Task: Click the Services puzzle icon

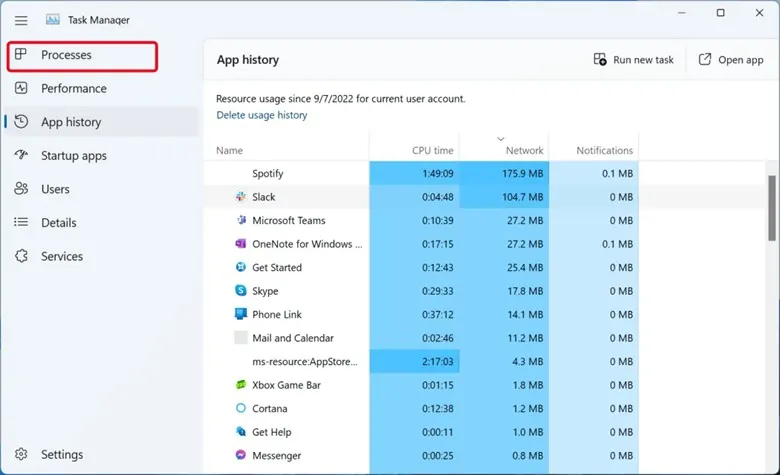Action: pyautogui.click(x=21, y=256)
